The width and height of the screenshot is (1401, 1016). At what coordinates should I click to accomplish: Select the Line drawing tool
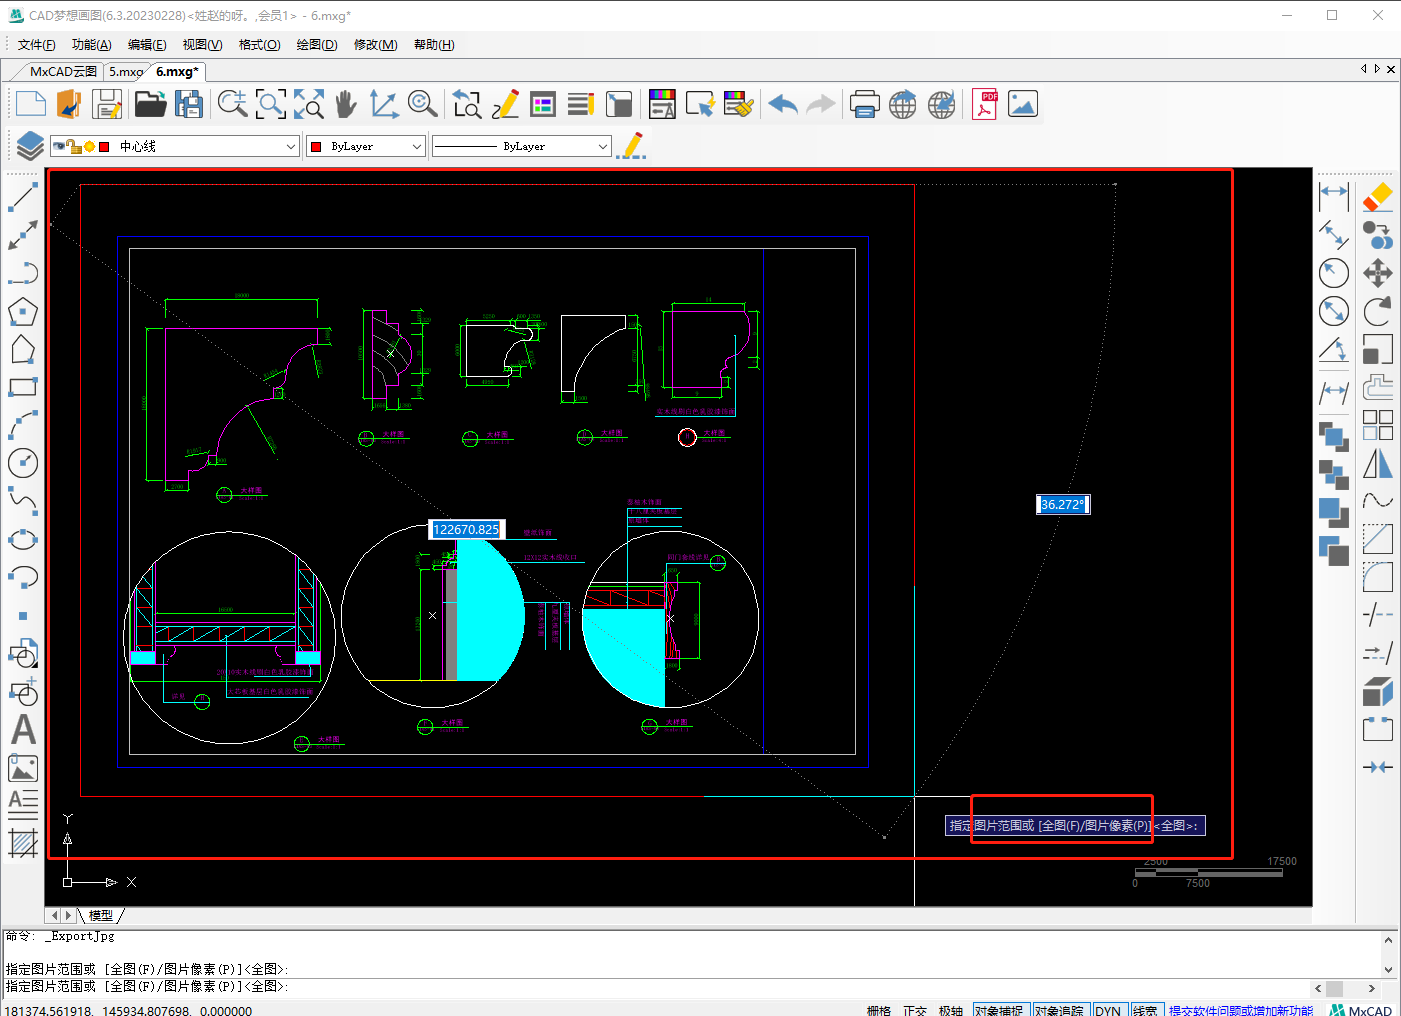23,196
